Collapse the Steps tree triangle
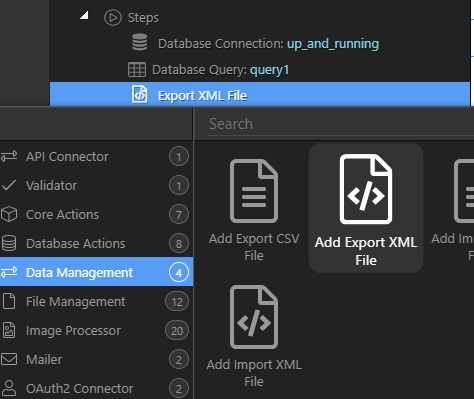Viewport: 474px width, 399px height. 84,15
